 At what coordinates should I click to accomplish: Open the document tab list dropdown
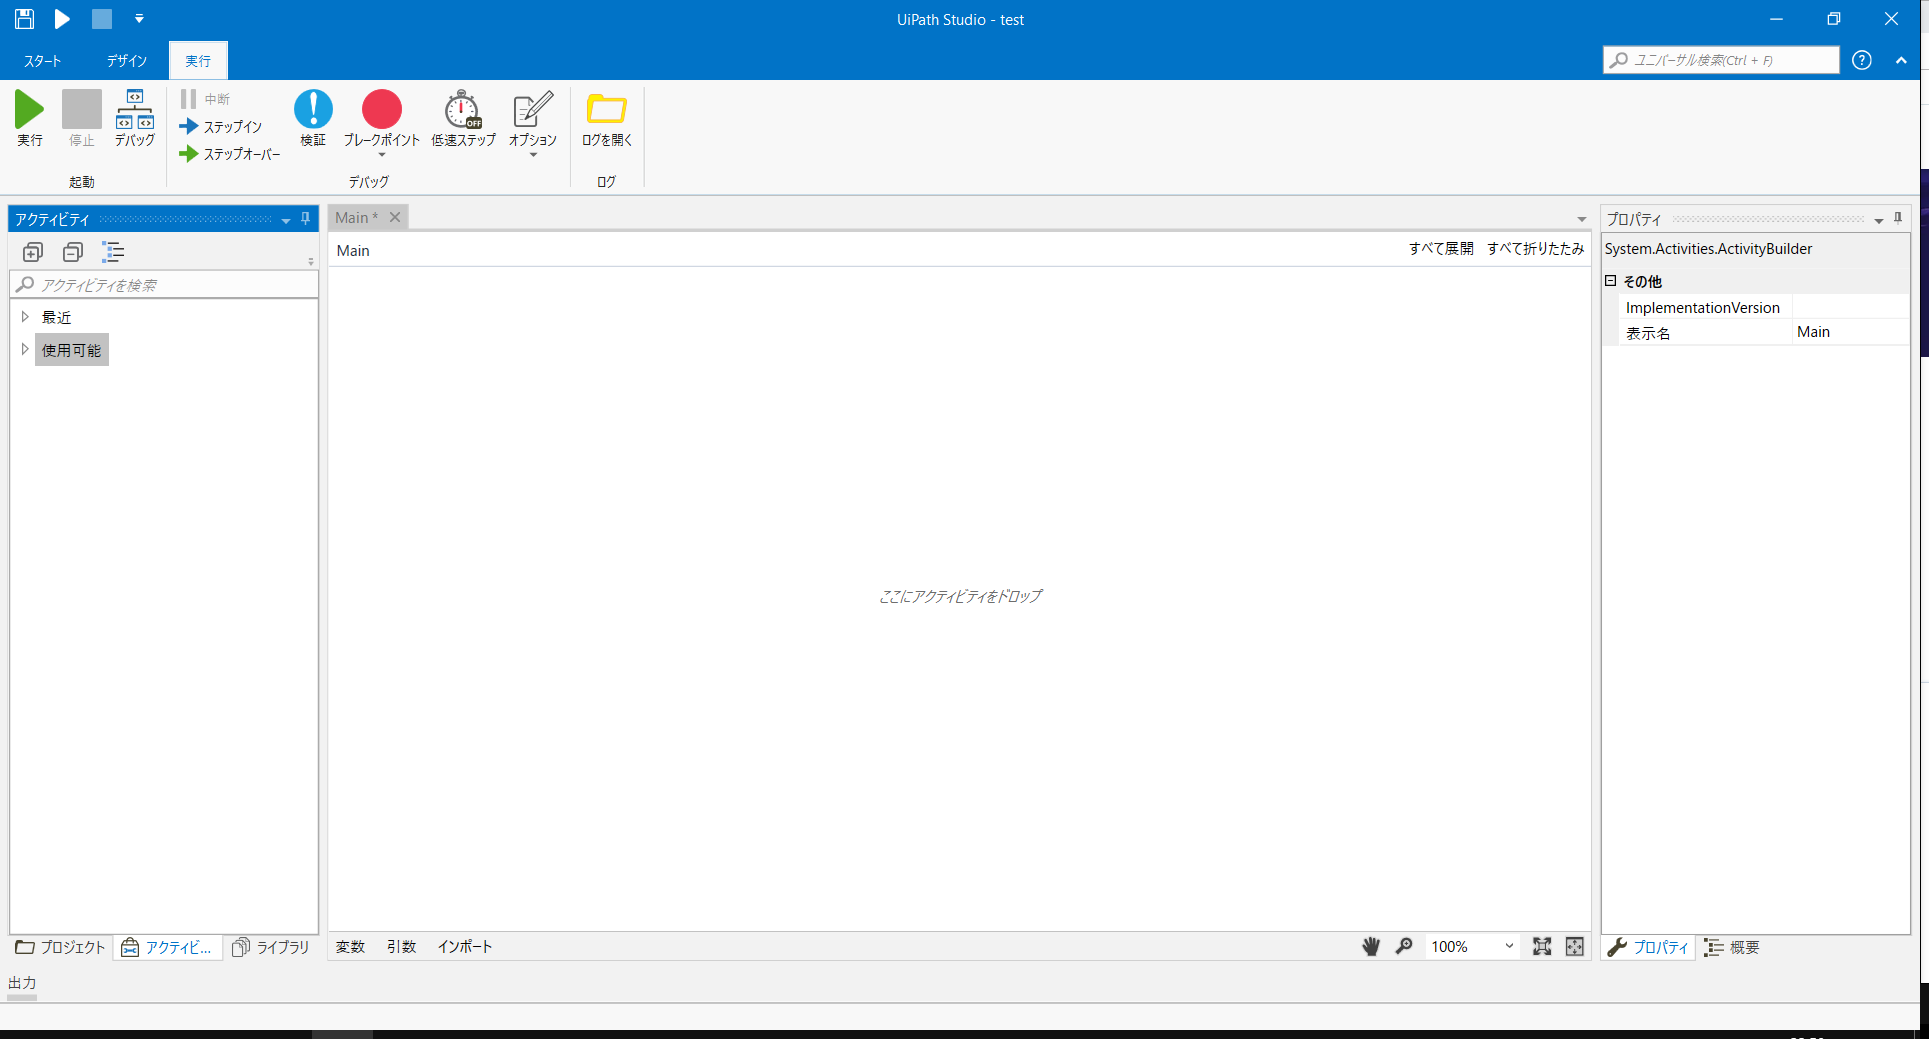1581,220
